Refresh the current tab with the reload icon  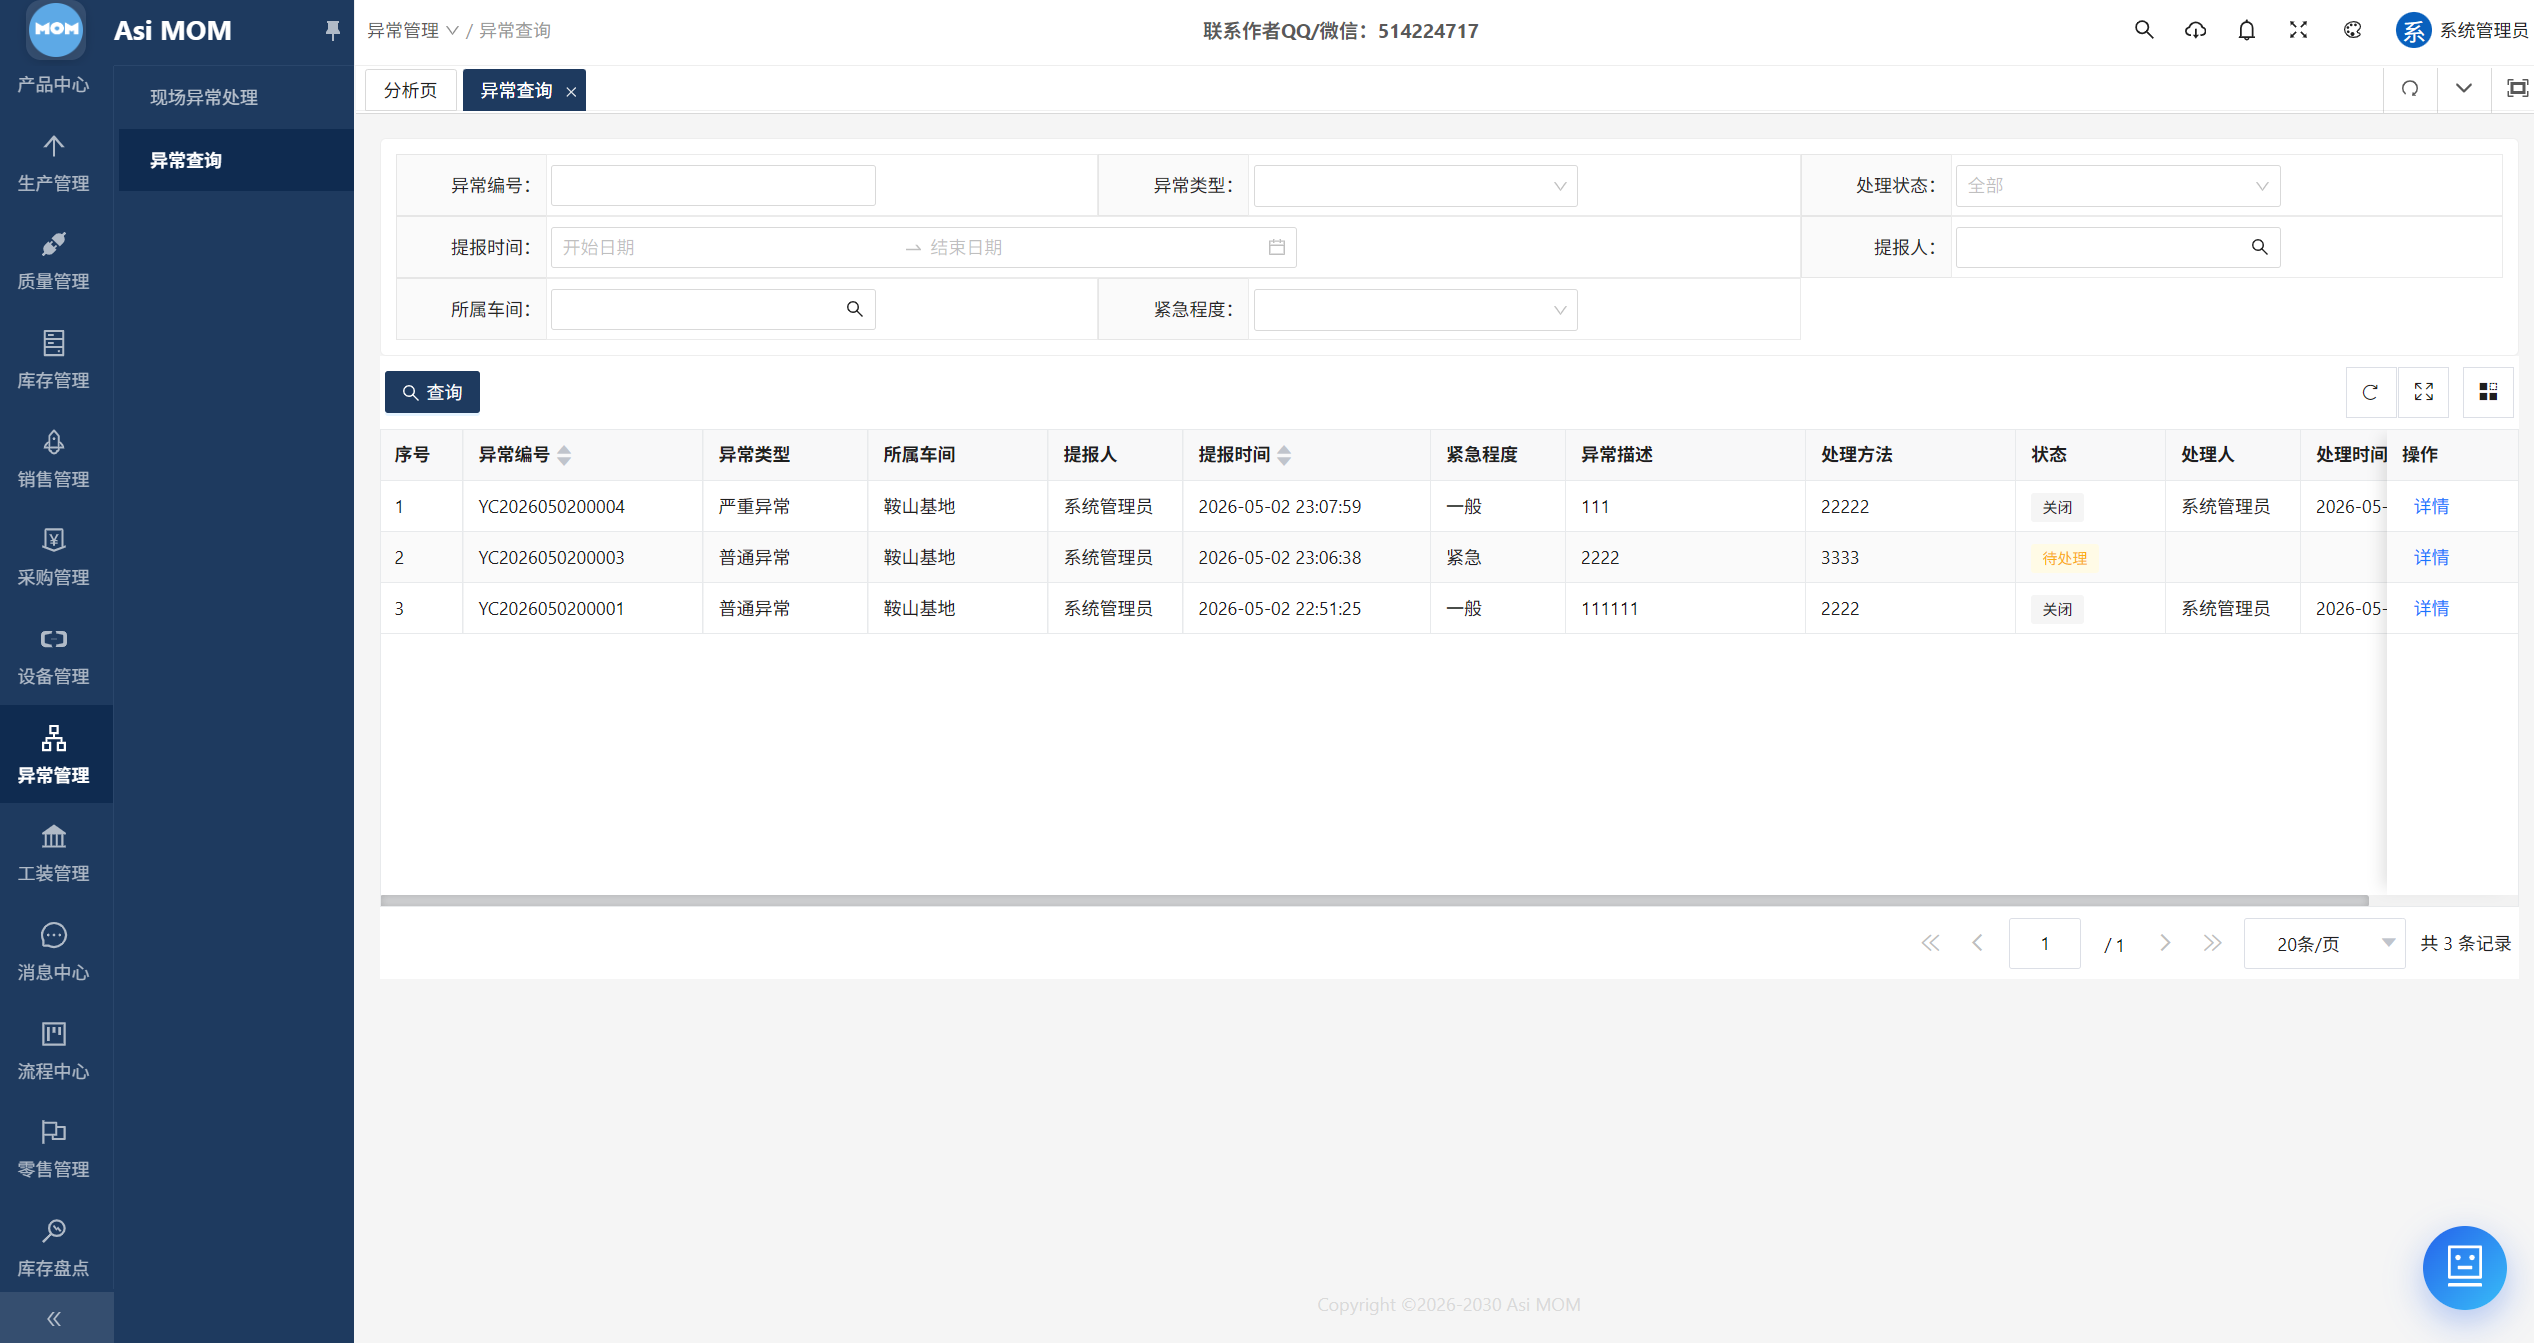click(2410, 89)
